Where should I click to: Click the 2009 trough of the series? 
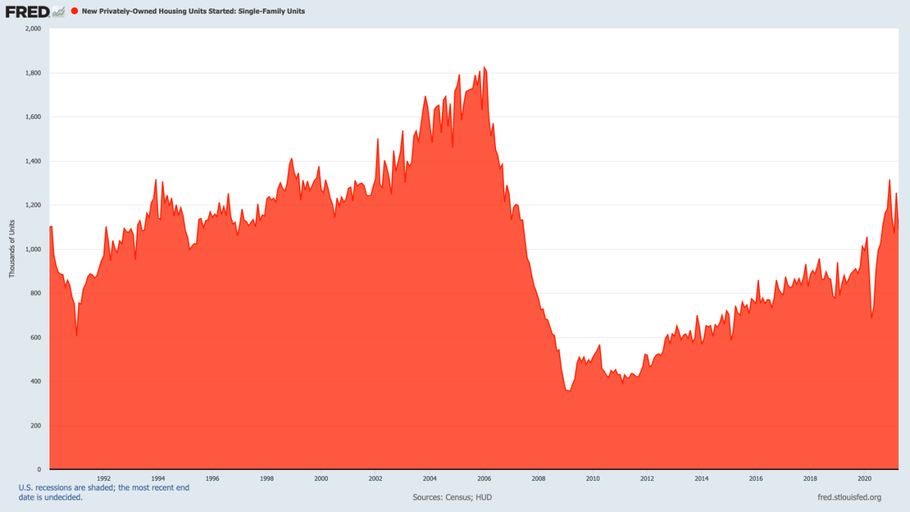pyautogui.click(x=568, y=390)
